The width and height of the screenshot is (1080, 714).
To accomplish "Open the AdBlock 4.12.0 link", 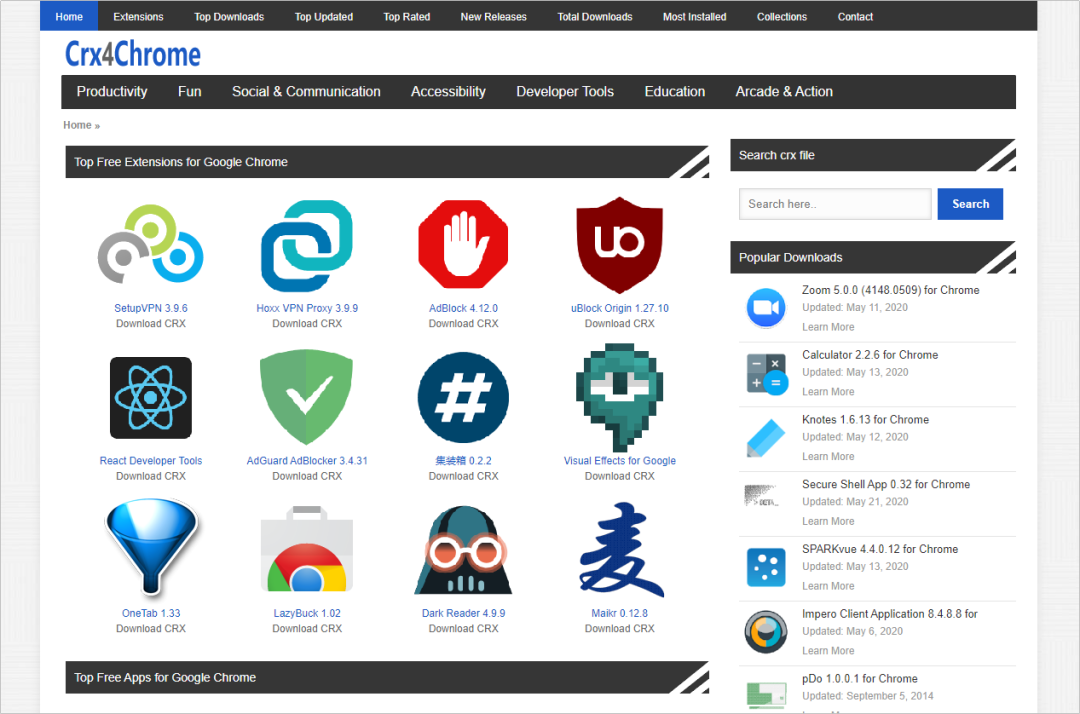I will tap(463, 308).
